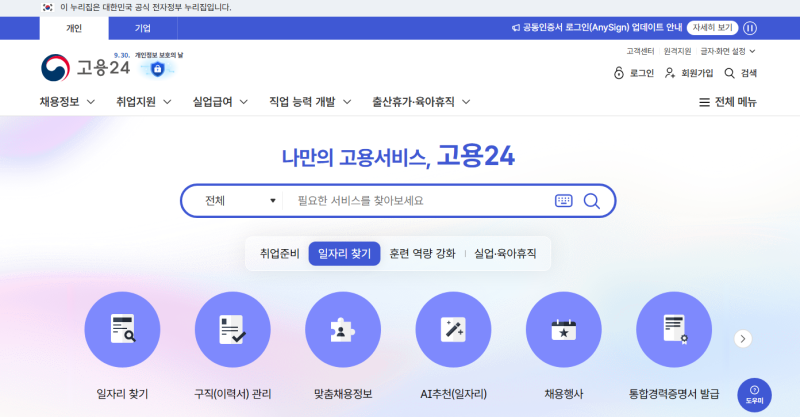
Task: Expand the 실업급여 menu
Action: coord(220,102)
